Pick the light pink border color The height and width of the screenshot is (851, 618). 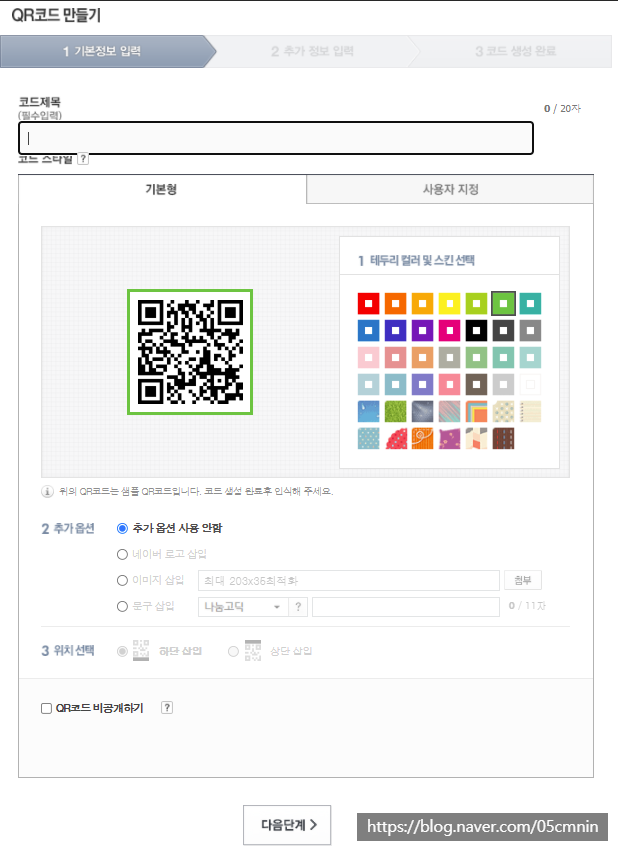click(368, 358)
